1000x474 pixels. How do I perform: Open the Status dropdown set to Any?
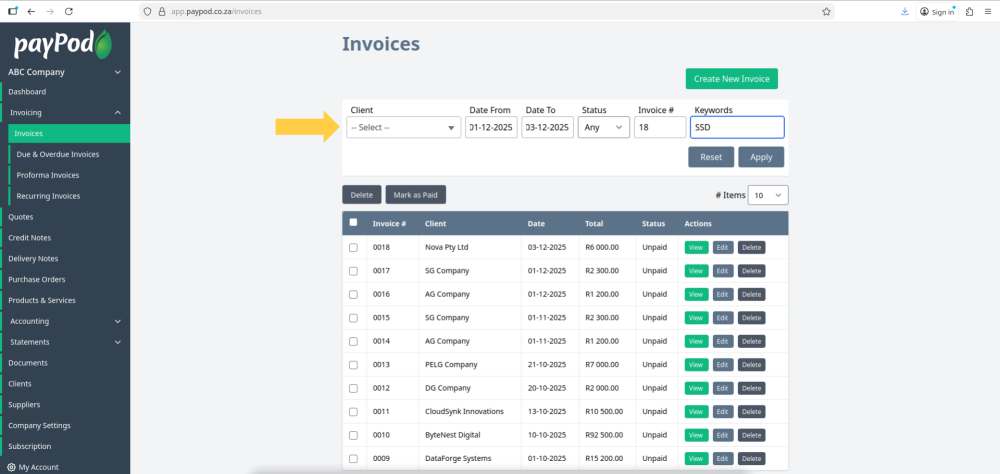(x=604, y=128)
